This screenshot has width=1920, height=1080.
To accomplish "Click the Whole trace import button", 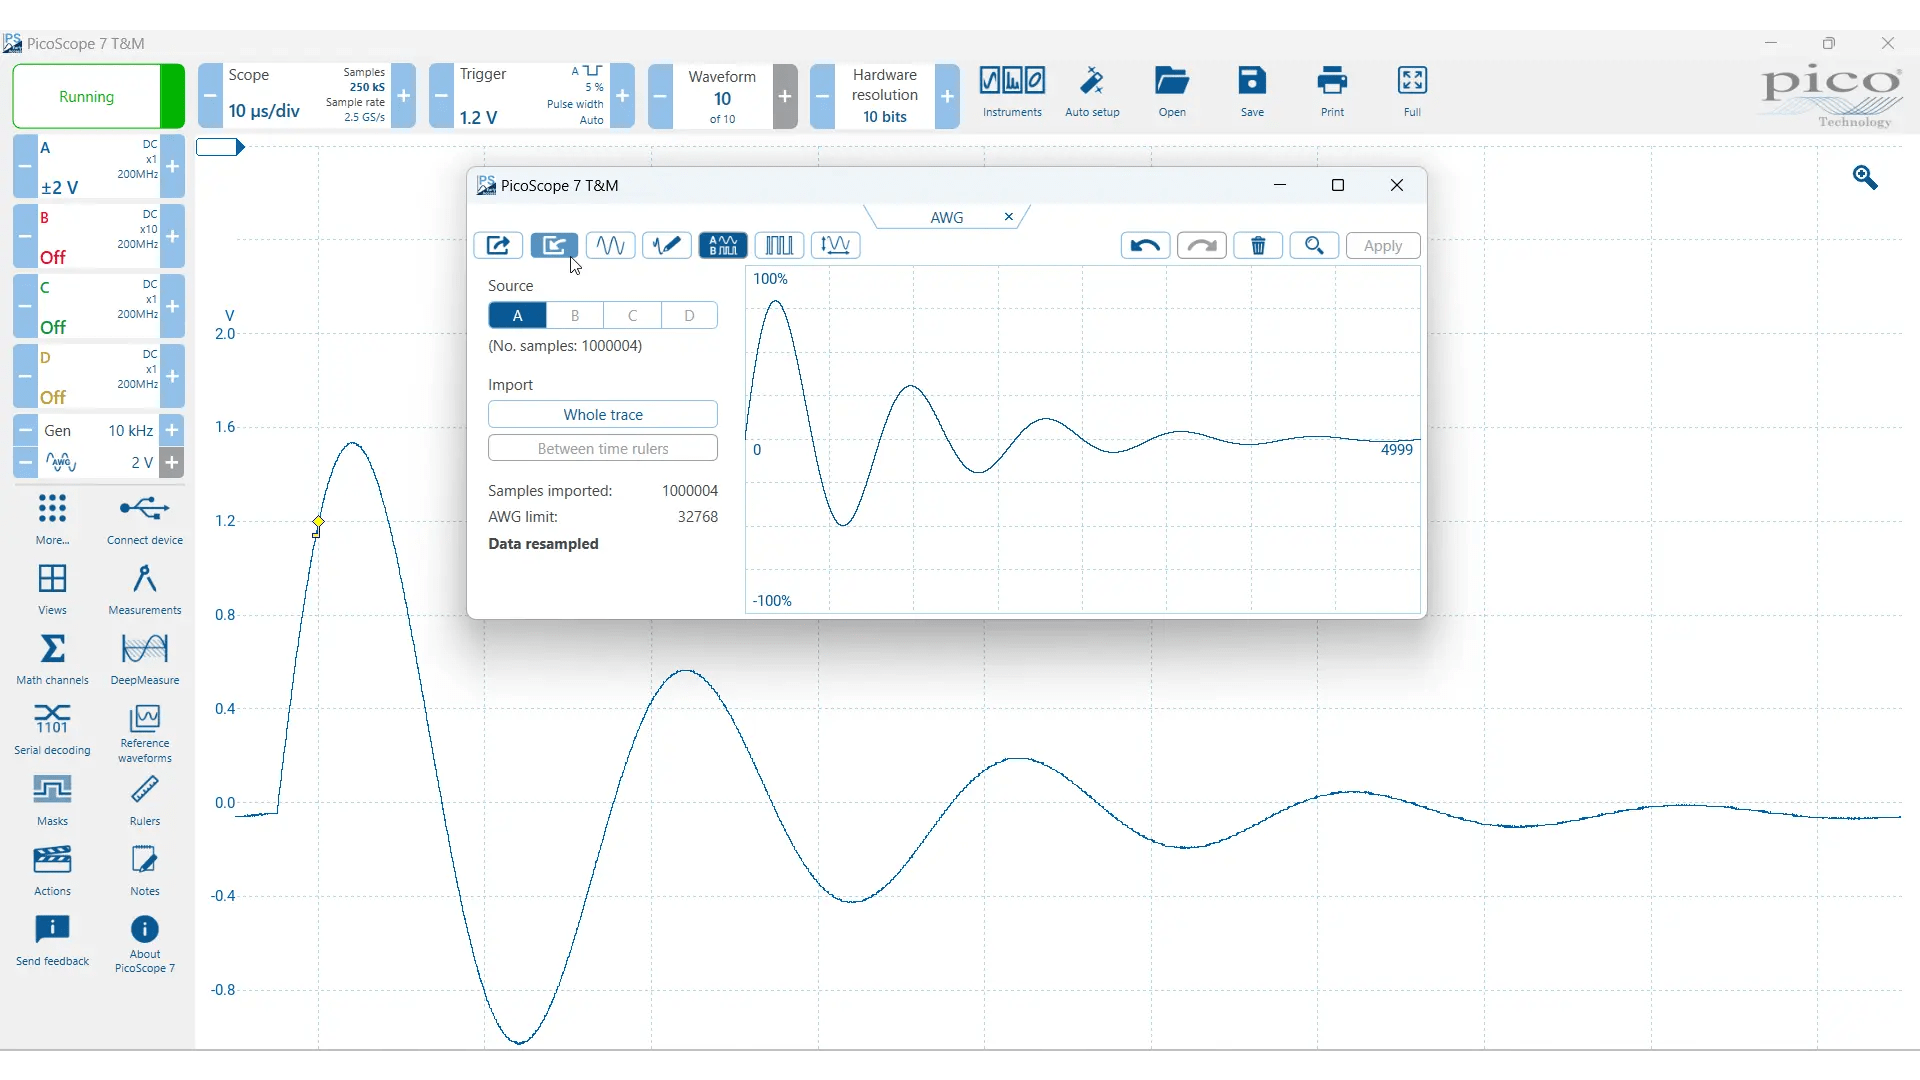I will tap(603, 415).
